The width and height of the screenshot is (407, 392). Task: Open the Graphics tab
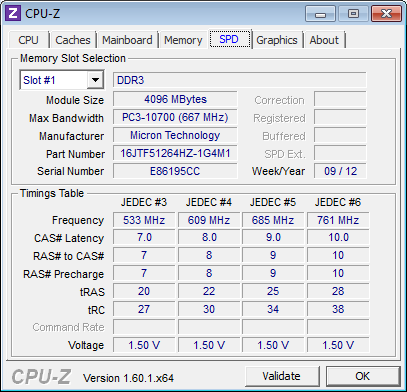coord(277,40)
